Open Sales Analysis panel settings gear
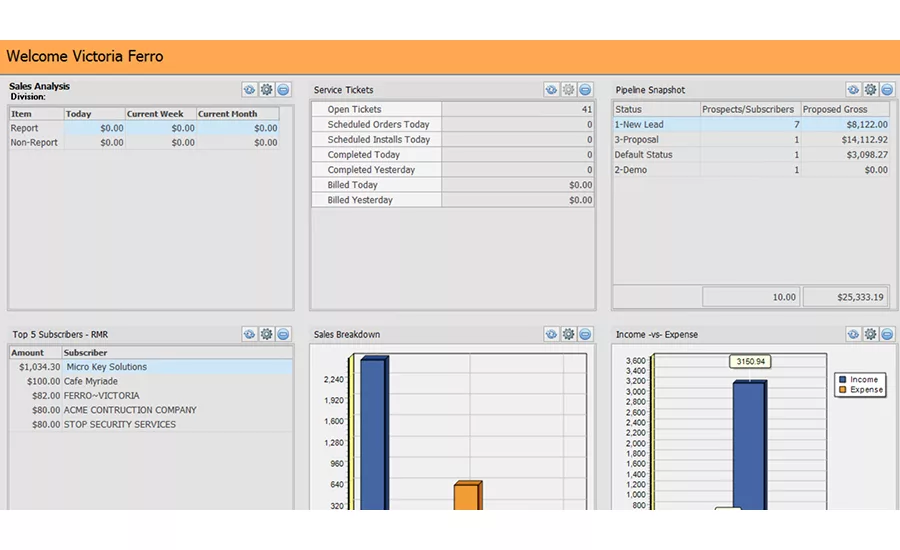This screenshot has height=550, width=900. pyautogui.click(x=266, y=90)
